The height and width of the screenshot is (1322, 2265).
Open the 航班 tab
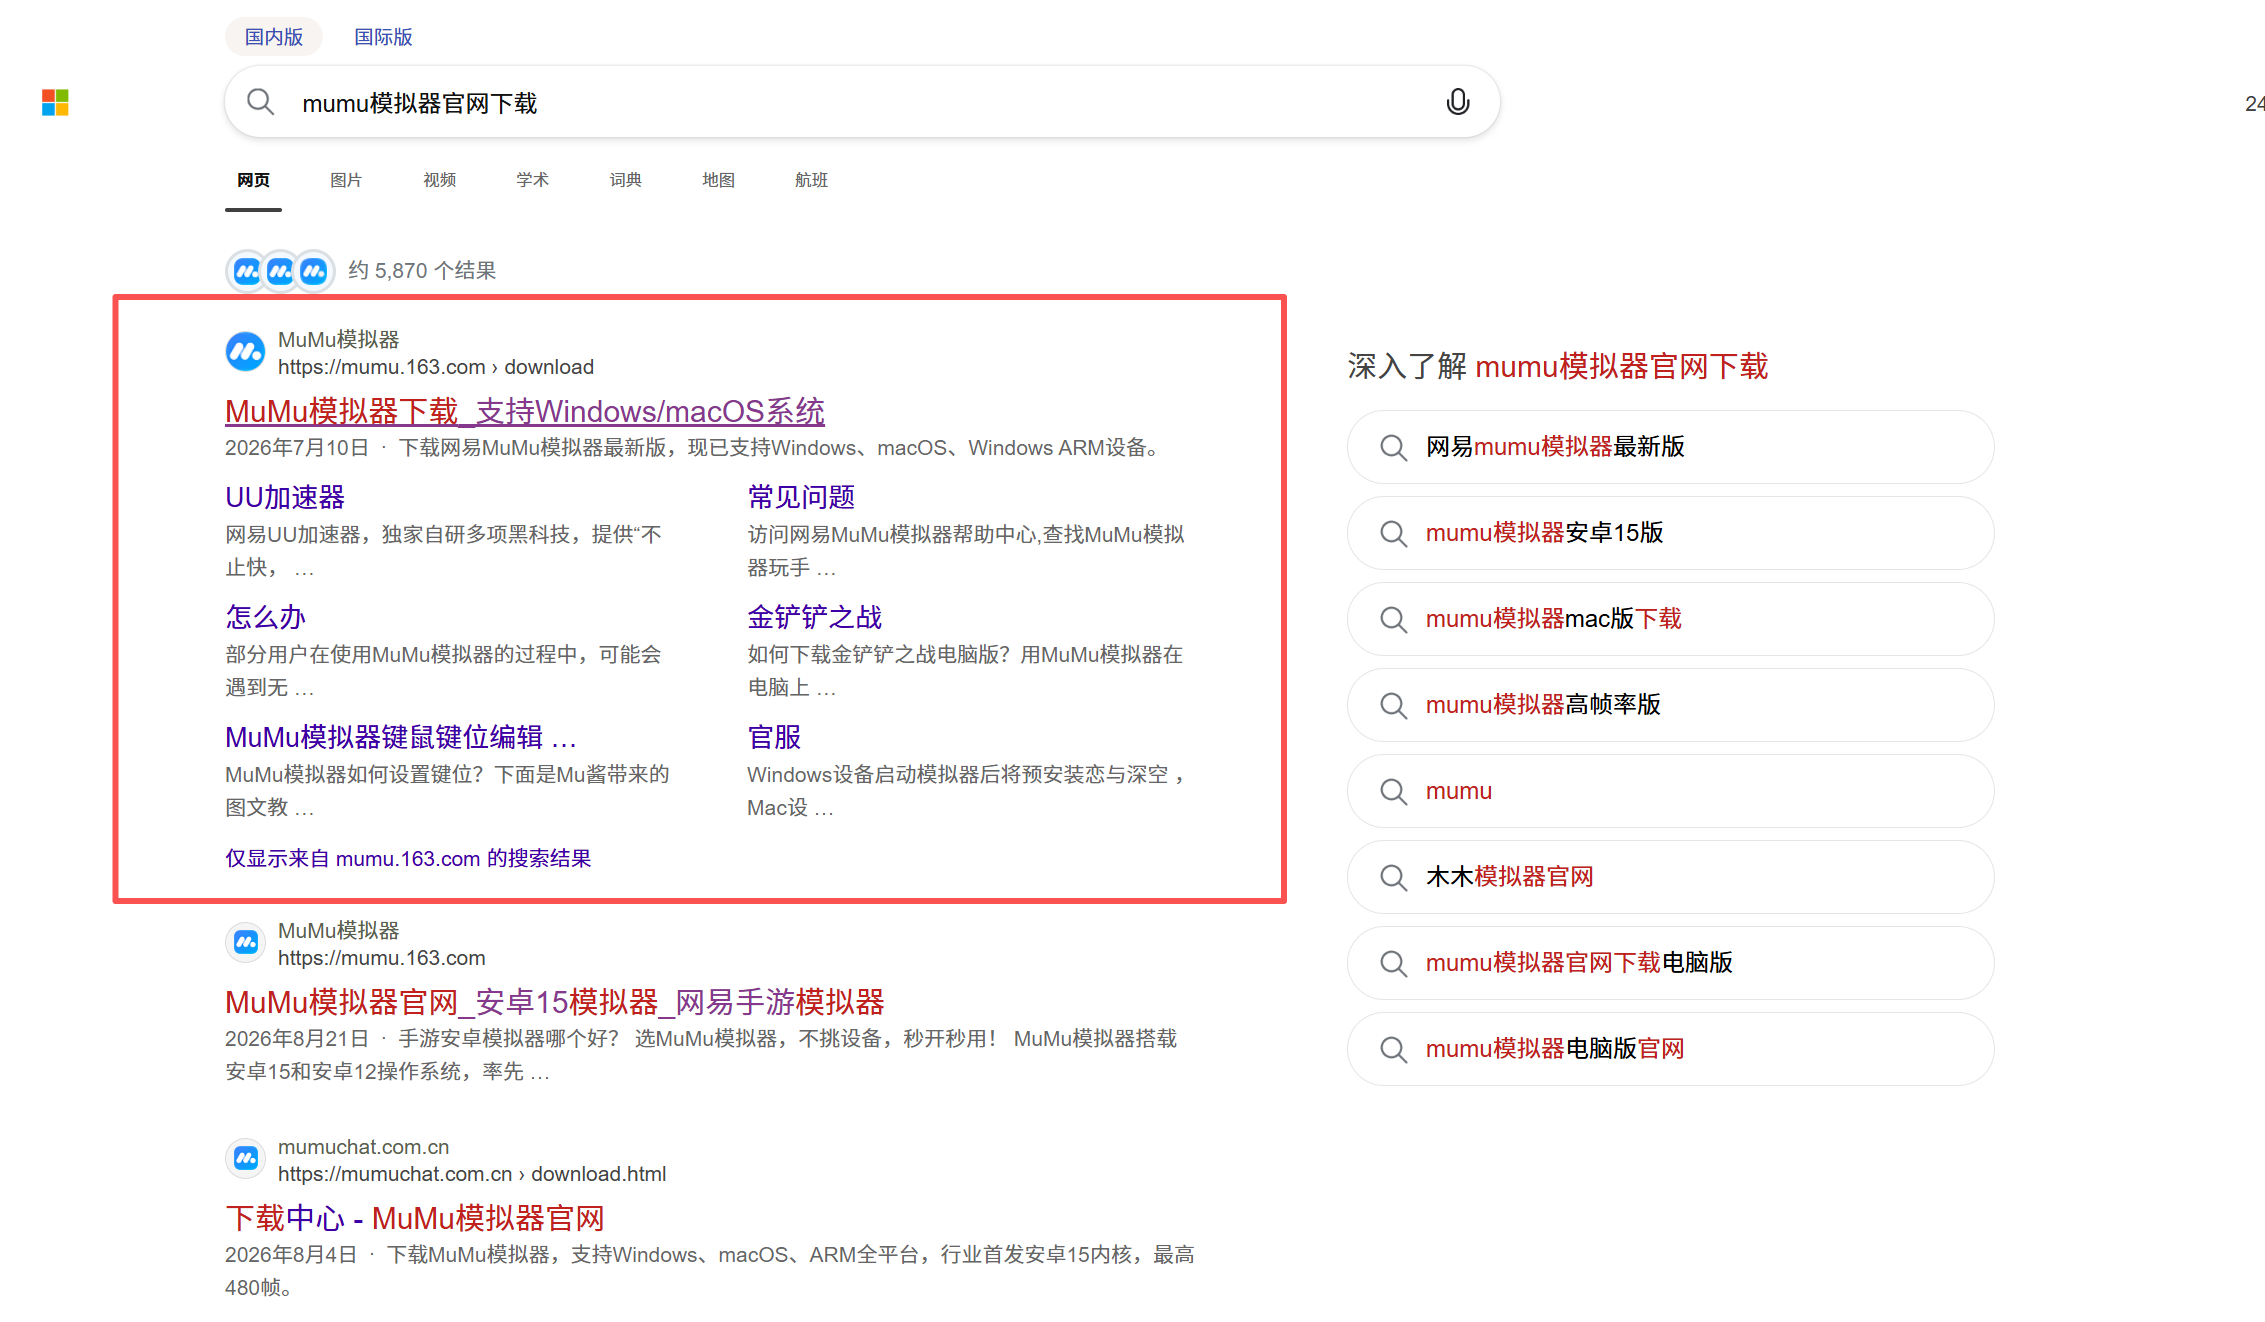click(811, 180)
